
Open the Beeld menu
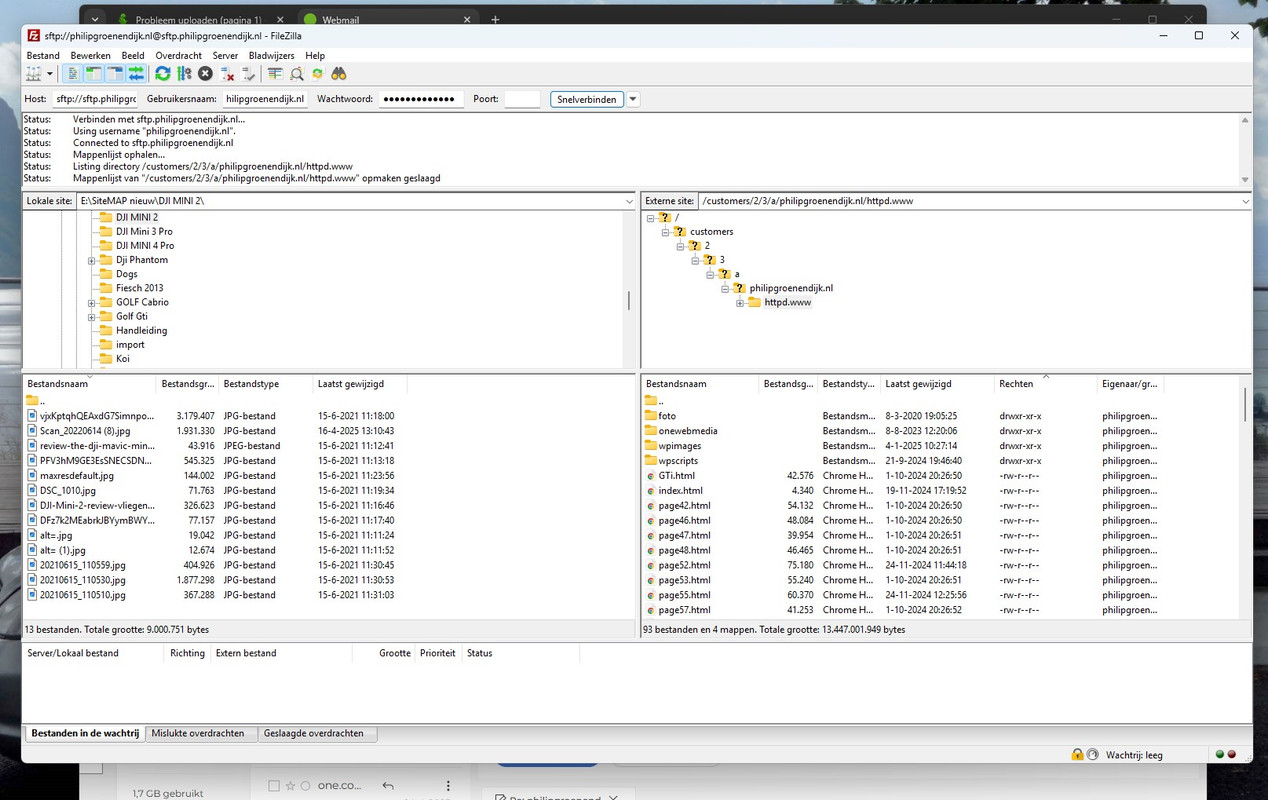[133, 56]
